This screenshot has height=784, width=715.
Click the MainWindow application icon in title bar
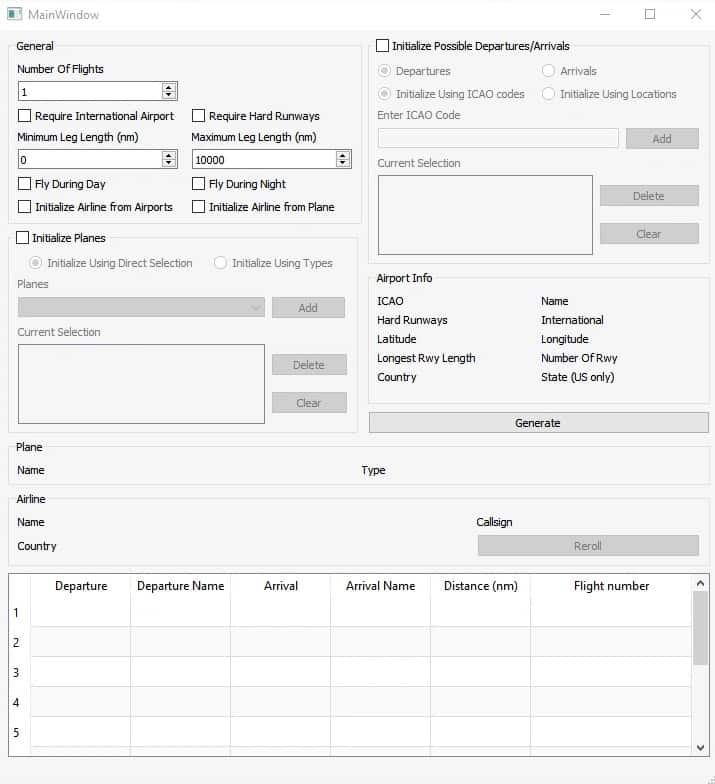coord(14,14)
